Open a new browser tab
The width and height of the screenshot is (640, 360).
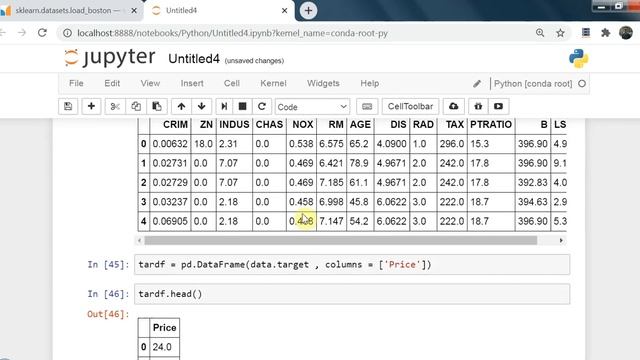point(308,11)
